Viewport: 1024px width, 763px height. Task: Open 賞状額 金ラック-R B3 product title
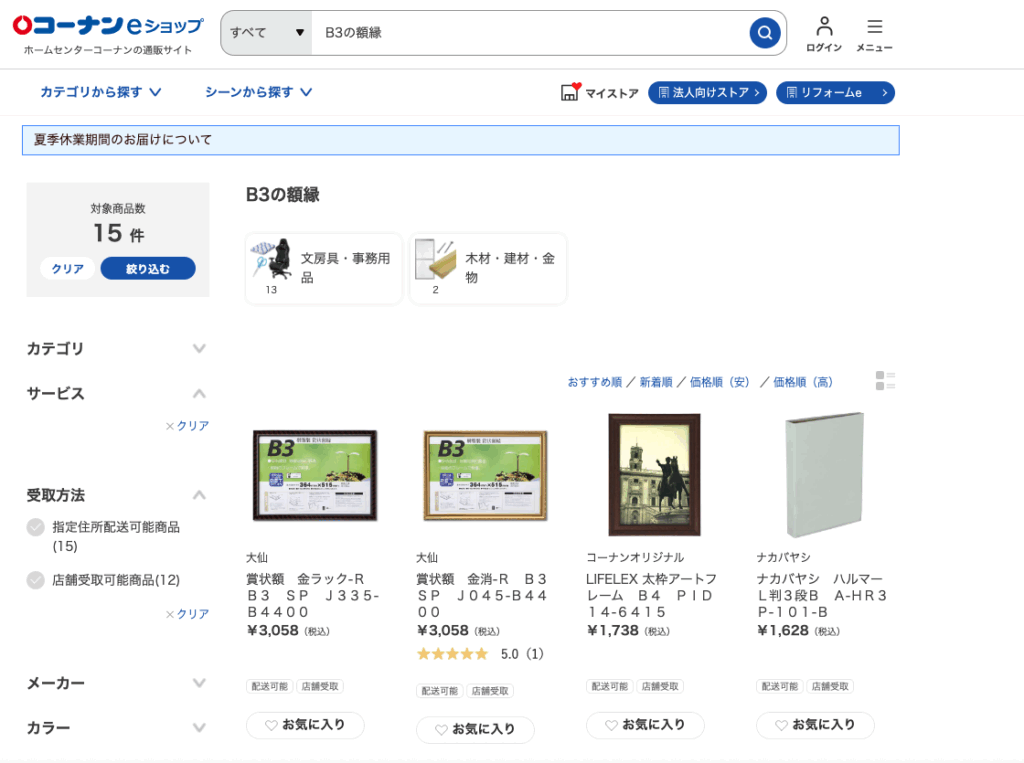(x=313, y=596)
